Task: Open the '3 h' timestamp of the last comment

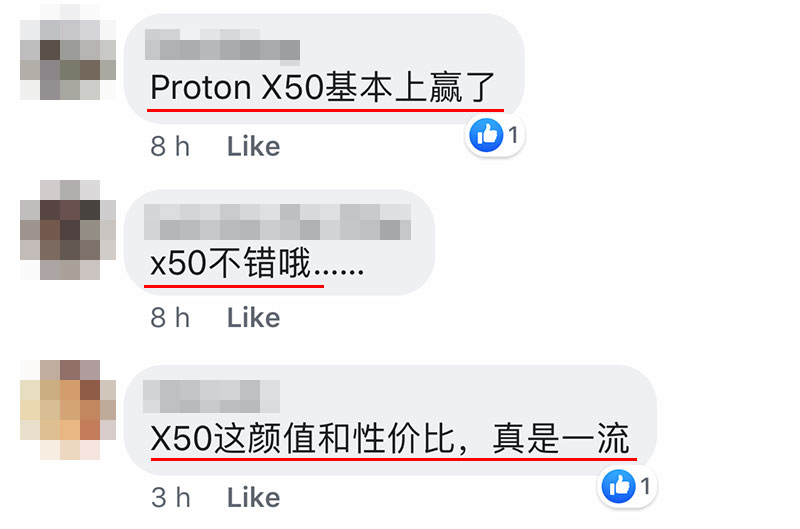Action: [x=170, y=498]
